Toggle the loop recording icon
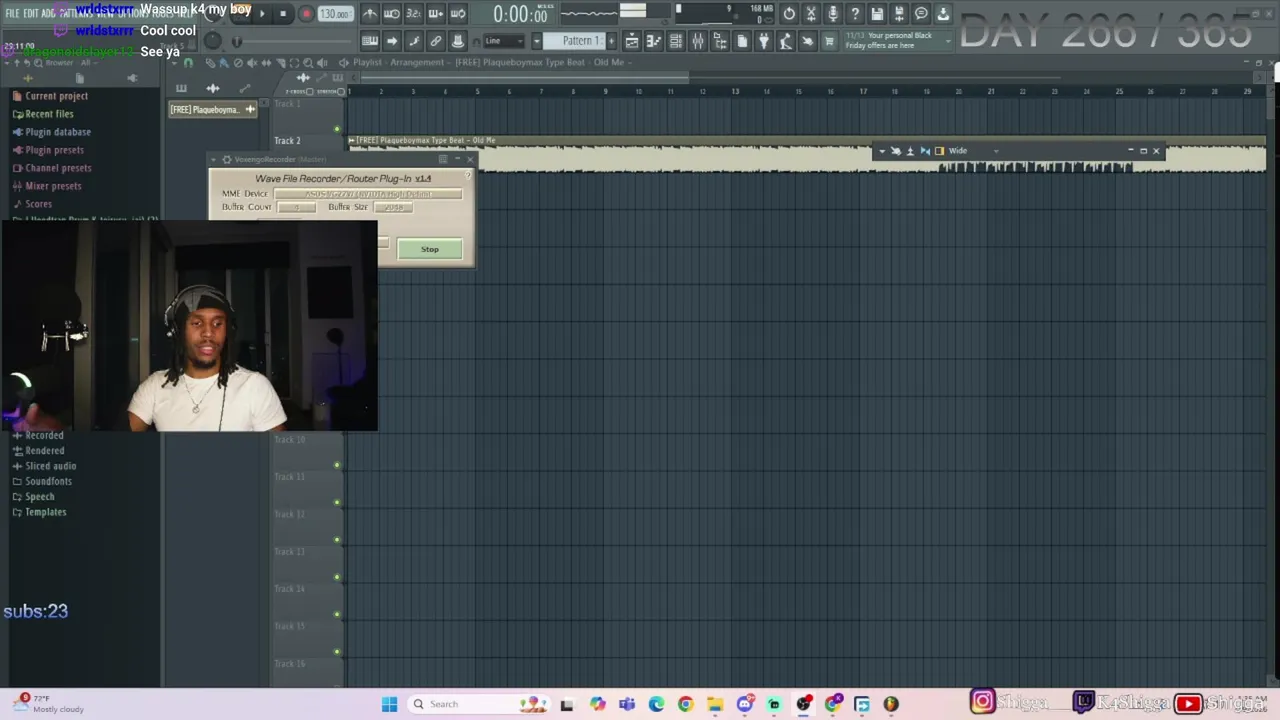The width and height of the screenshot is (1280, 720). coord(458,14)
